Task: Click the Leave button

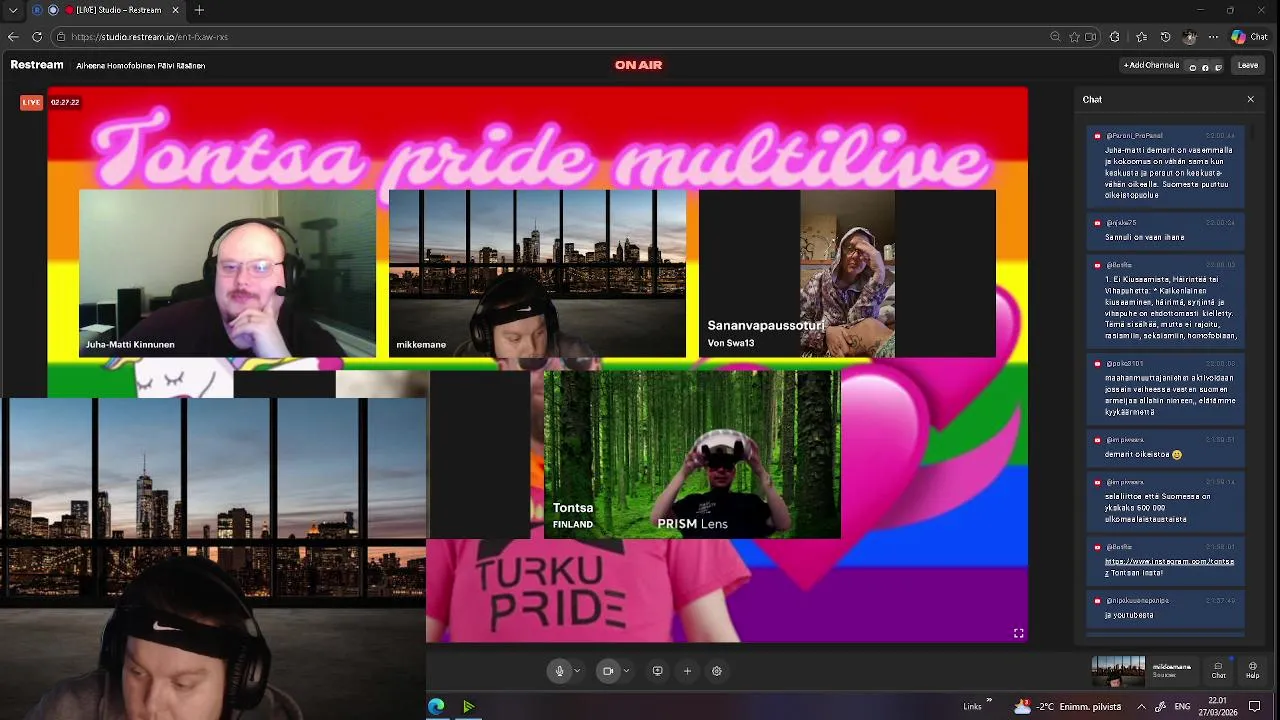Action: click(1248, 65)
